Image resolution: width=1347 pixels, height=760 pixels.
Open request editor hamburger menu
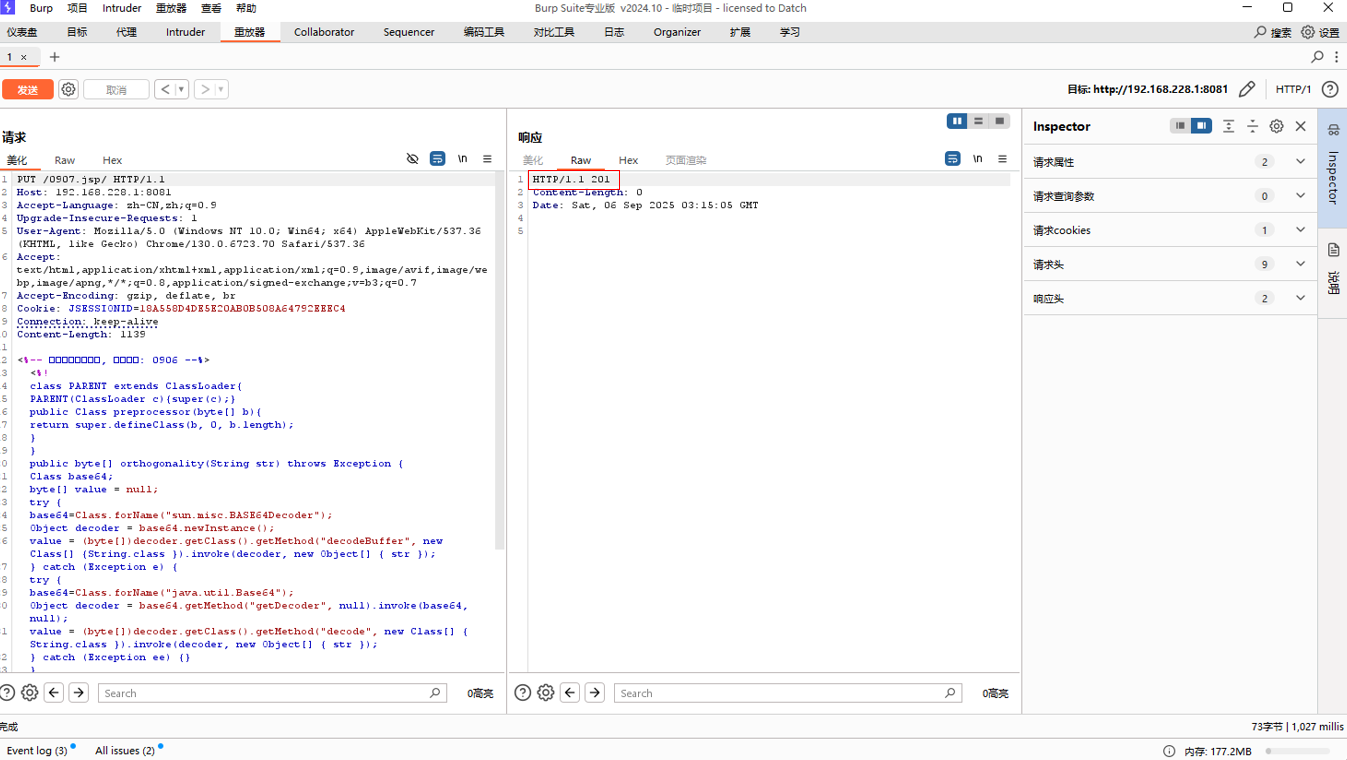[x=487, y=159]
